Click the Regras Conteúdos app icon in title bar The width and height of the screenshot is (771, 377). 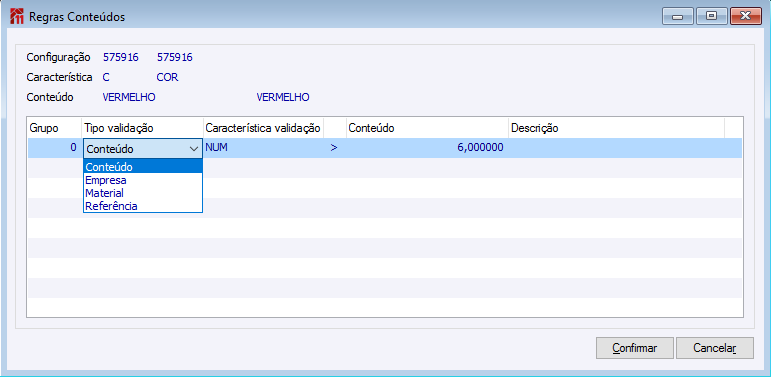17,17
